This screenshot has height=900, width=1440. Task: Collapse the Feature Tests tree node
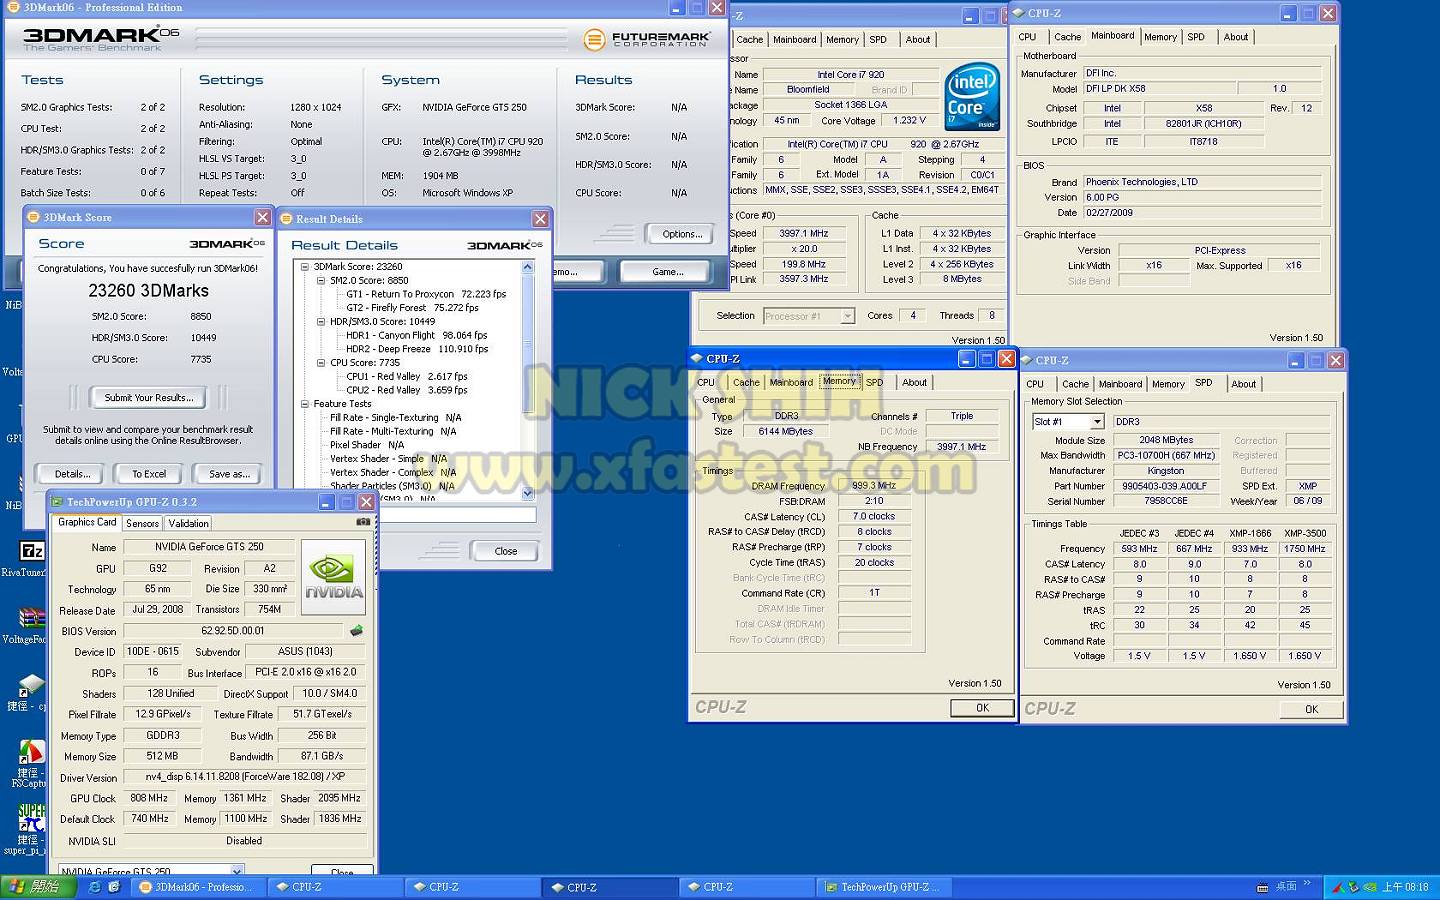[x=305, y=404]
